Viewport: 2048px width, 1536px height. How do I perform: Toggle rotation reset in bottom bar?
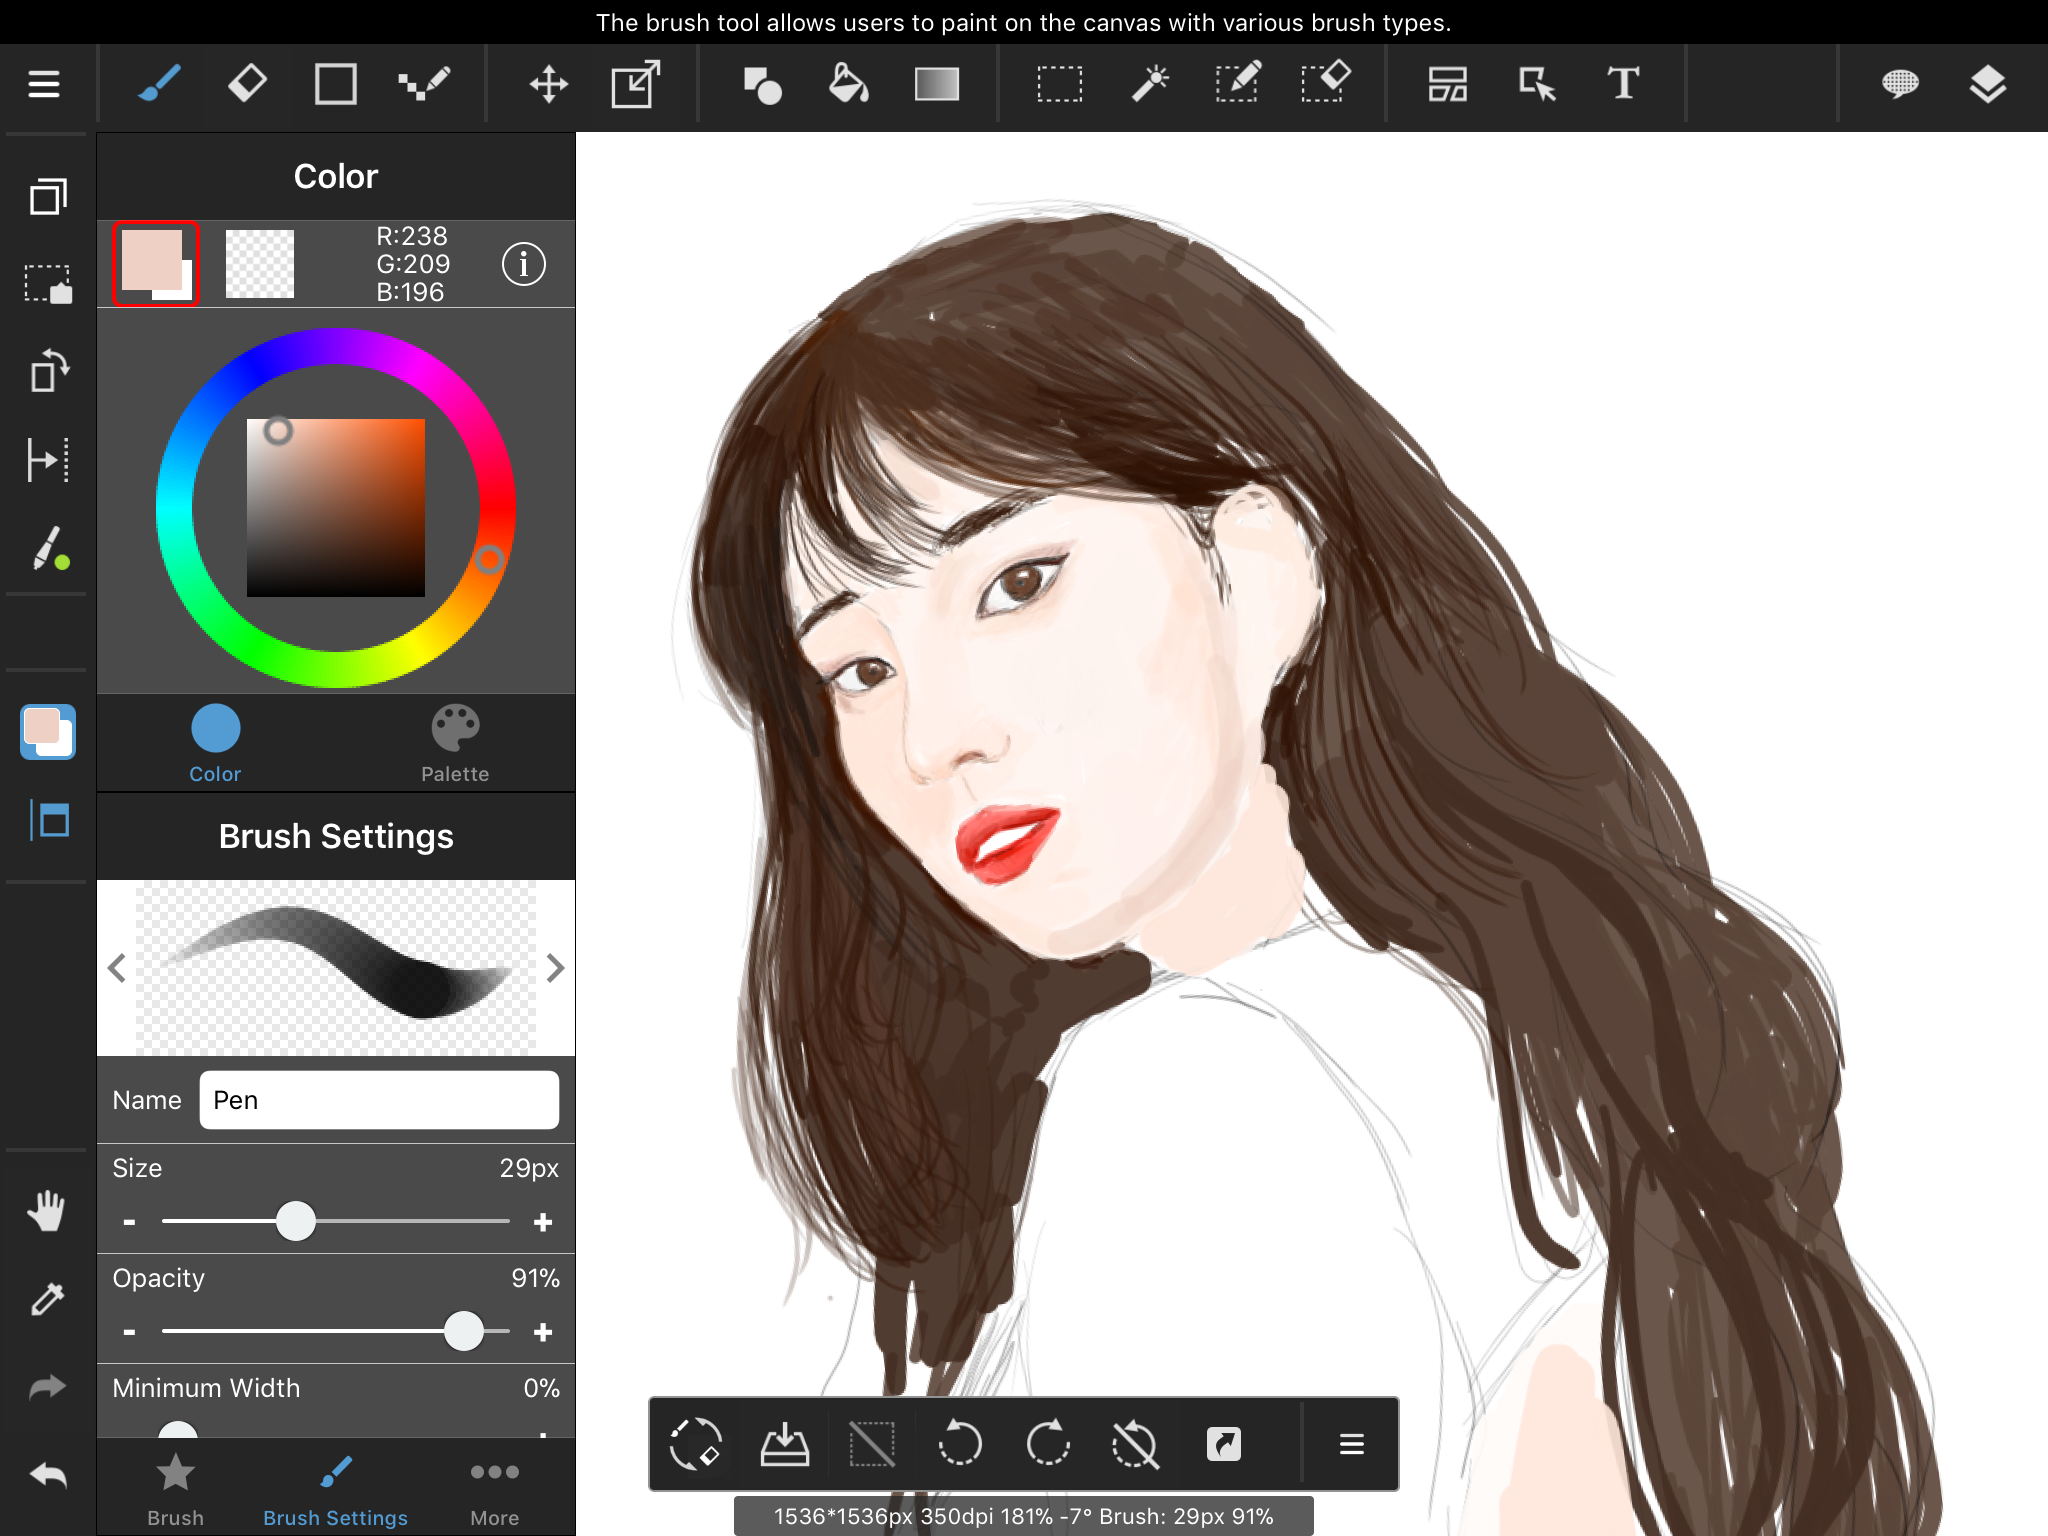pos(1135,1444)
